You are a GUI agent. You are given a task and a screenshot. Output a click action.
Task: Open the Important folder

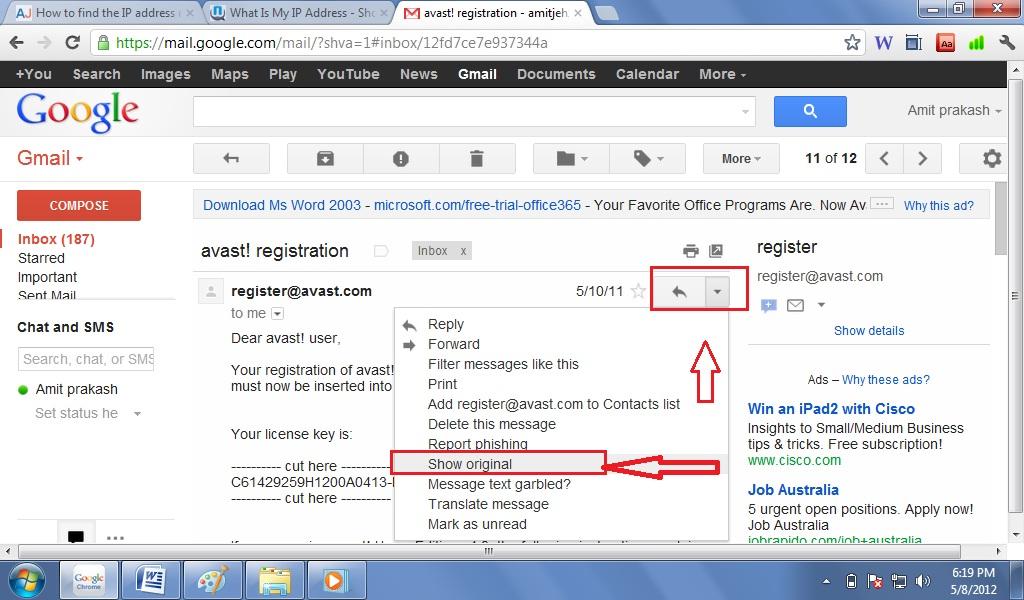click(47, 277)
